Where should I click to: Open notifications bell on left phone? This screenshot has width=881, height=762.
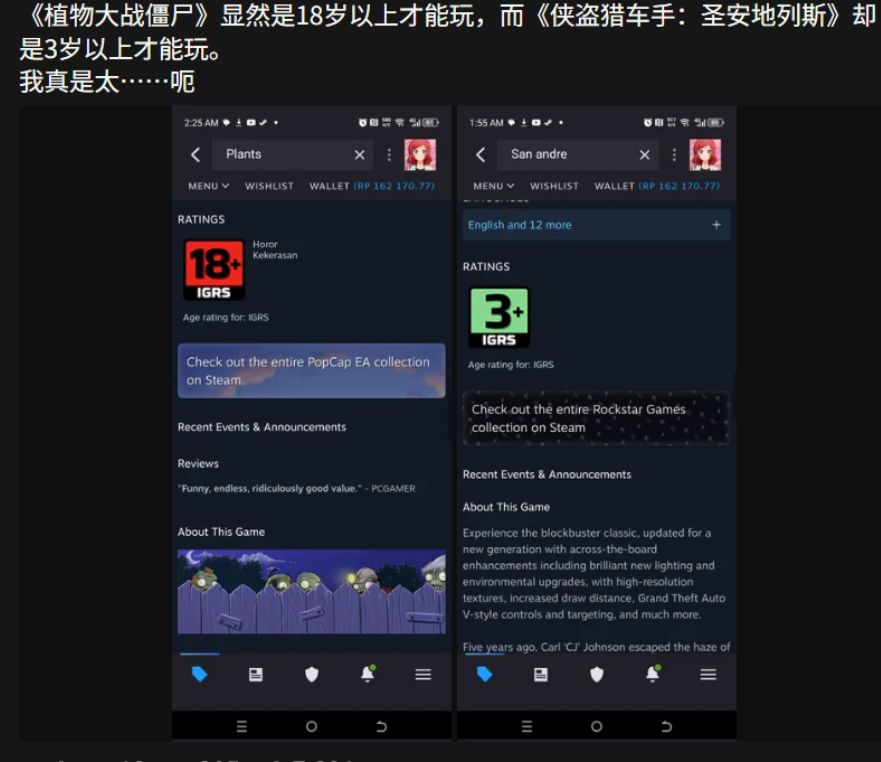click(367, 673)
